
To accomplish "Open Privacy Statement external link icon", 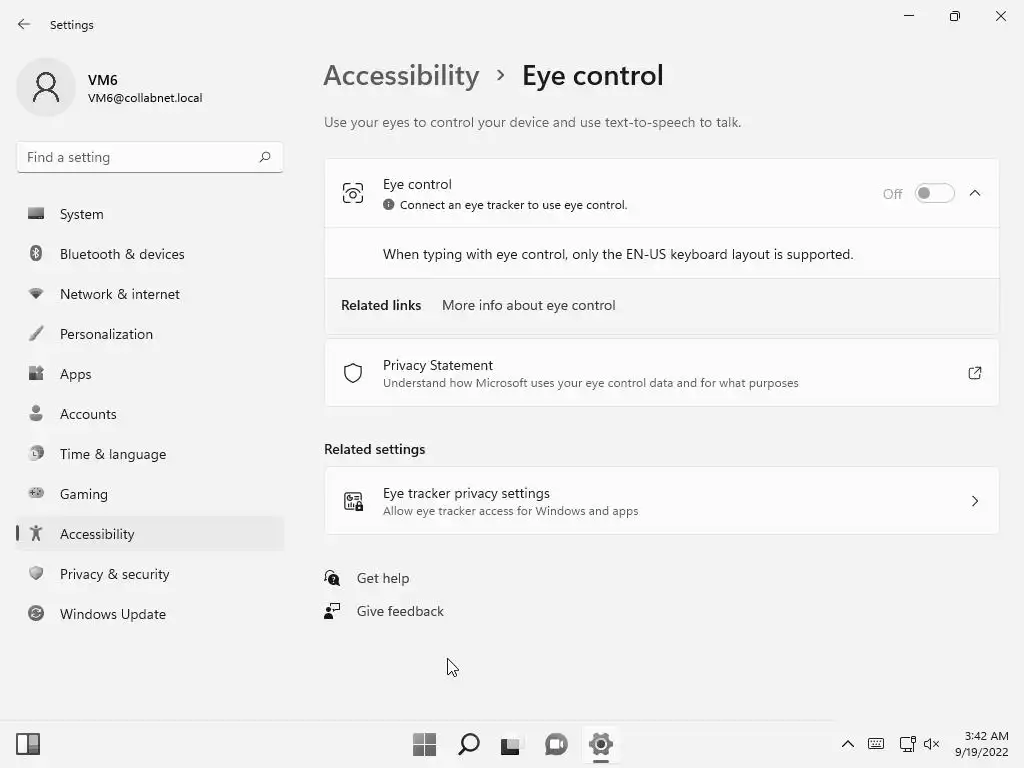I will click(975, 373).
